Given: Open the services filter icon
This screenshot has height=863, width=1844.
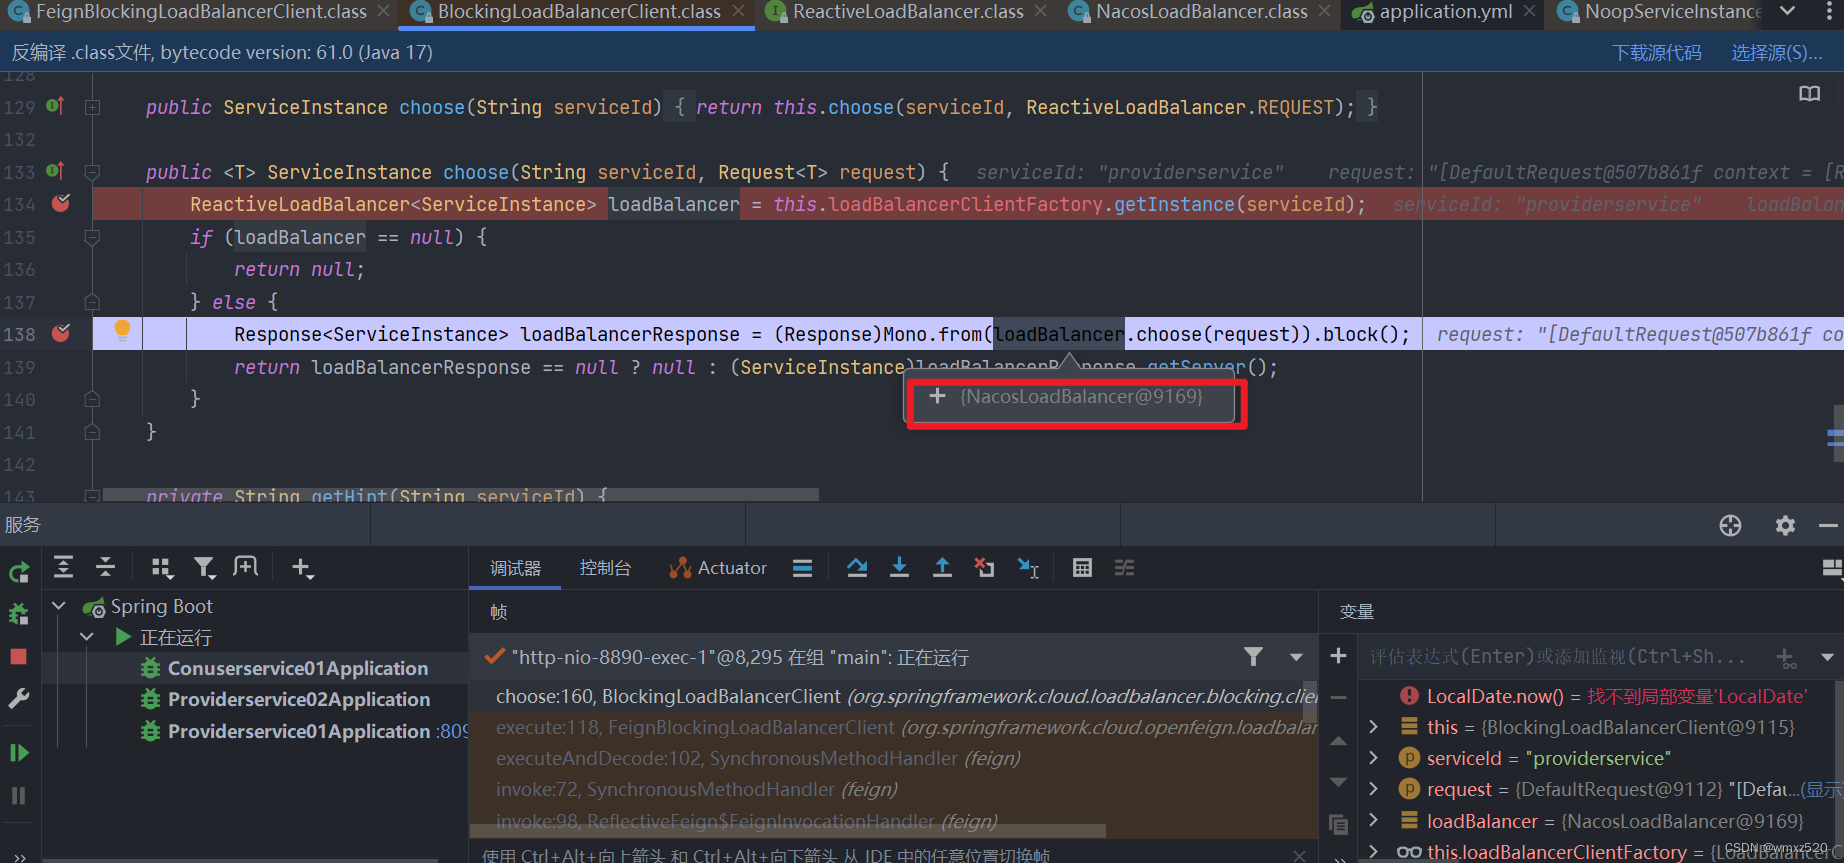Looking at the screenshot, I should pyautogui.click(x=204, y=567).
